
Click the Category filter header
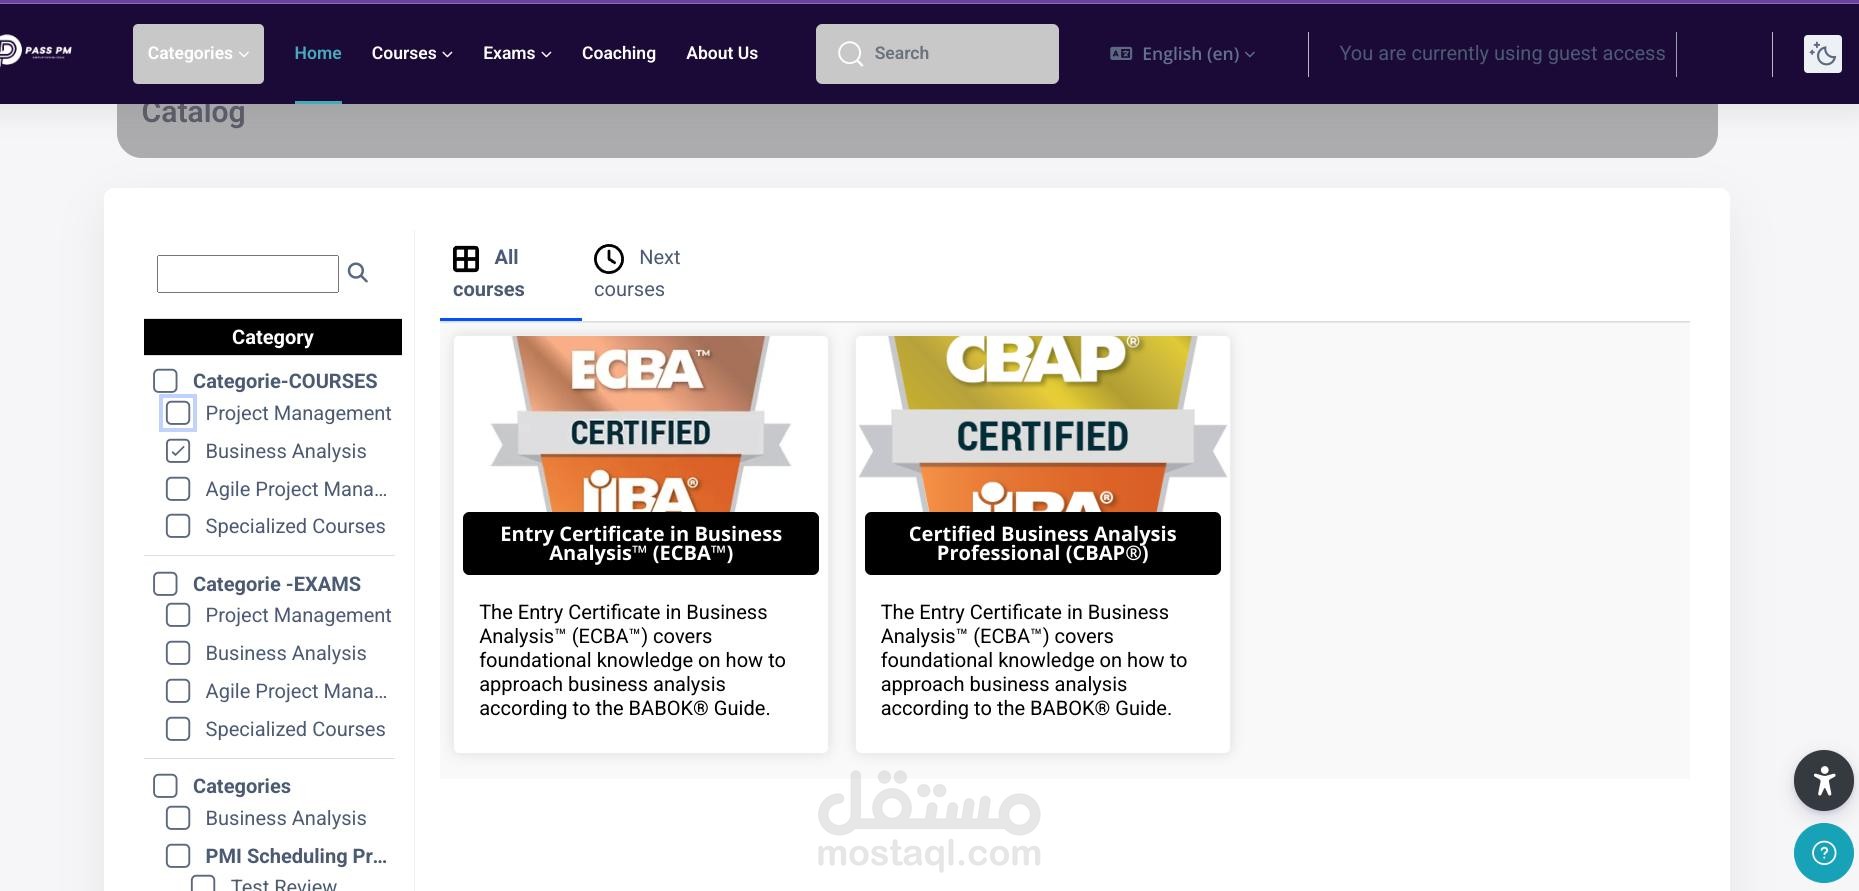coord(273,337)
